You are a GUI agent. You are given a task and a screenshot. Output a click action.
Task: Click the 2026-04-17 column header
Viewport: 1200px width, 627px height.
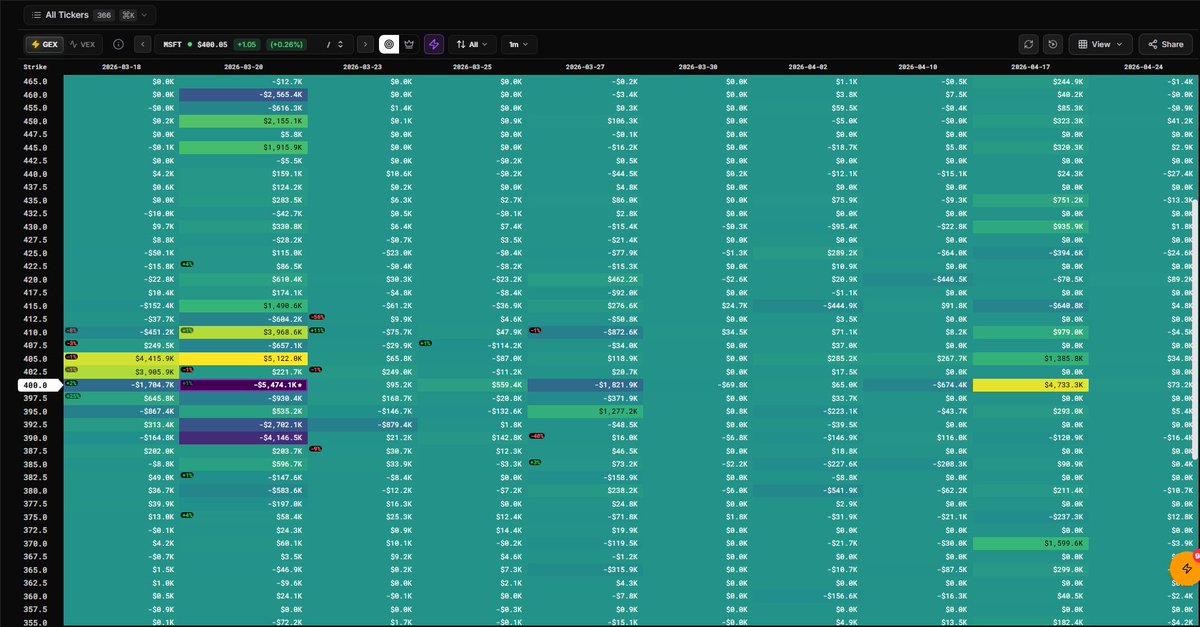tap(1032, 67)
